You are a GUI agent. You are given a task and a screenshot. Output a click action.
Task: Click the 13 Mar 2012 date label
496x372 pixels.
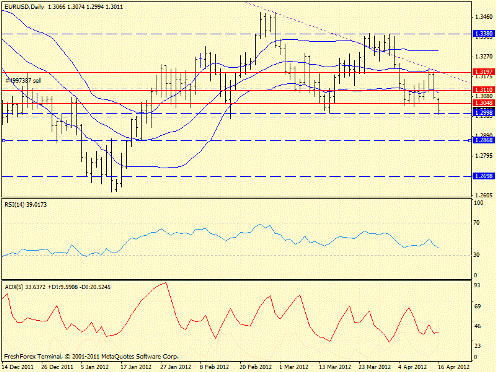(x=335, y=367)
